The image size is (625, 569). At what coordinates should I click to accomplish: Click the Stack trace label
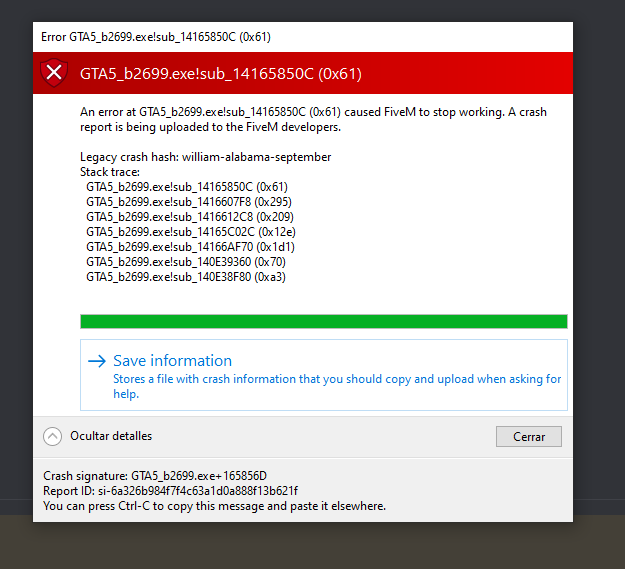[110, 172]
